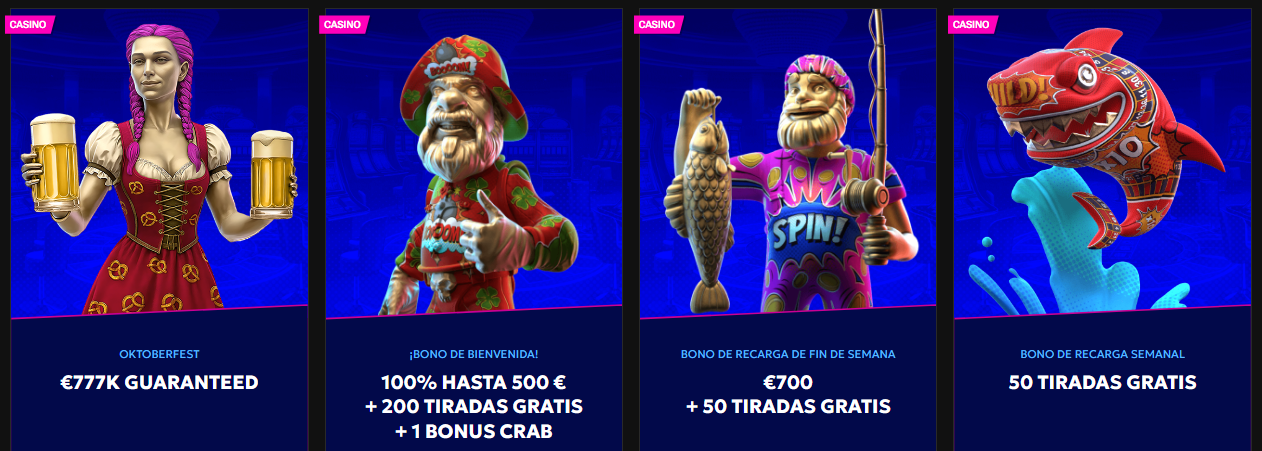Open the ¡BONO DE BIENVENIDA! label

(x=474, y=354)
